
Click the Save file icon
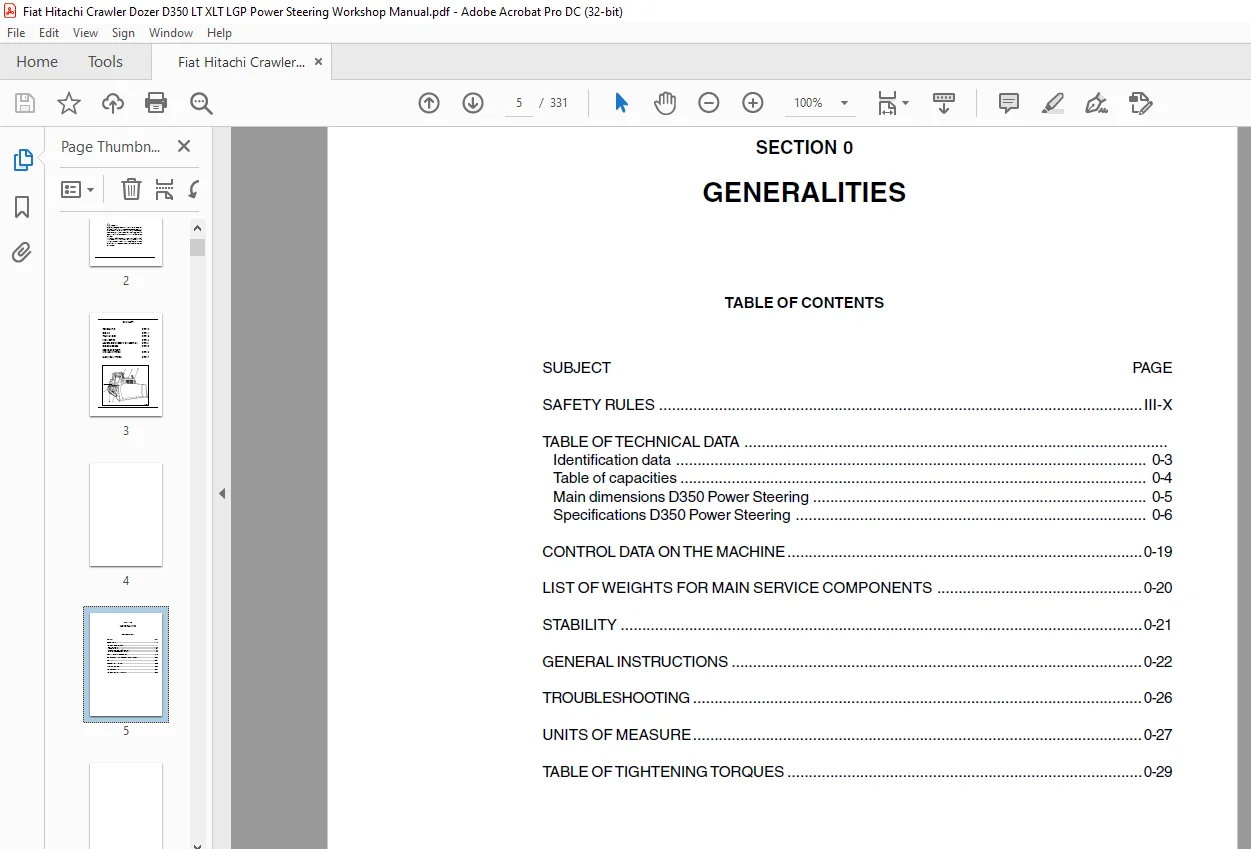click(25, 103)
